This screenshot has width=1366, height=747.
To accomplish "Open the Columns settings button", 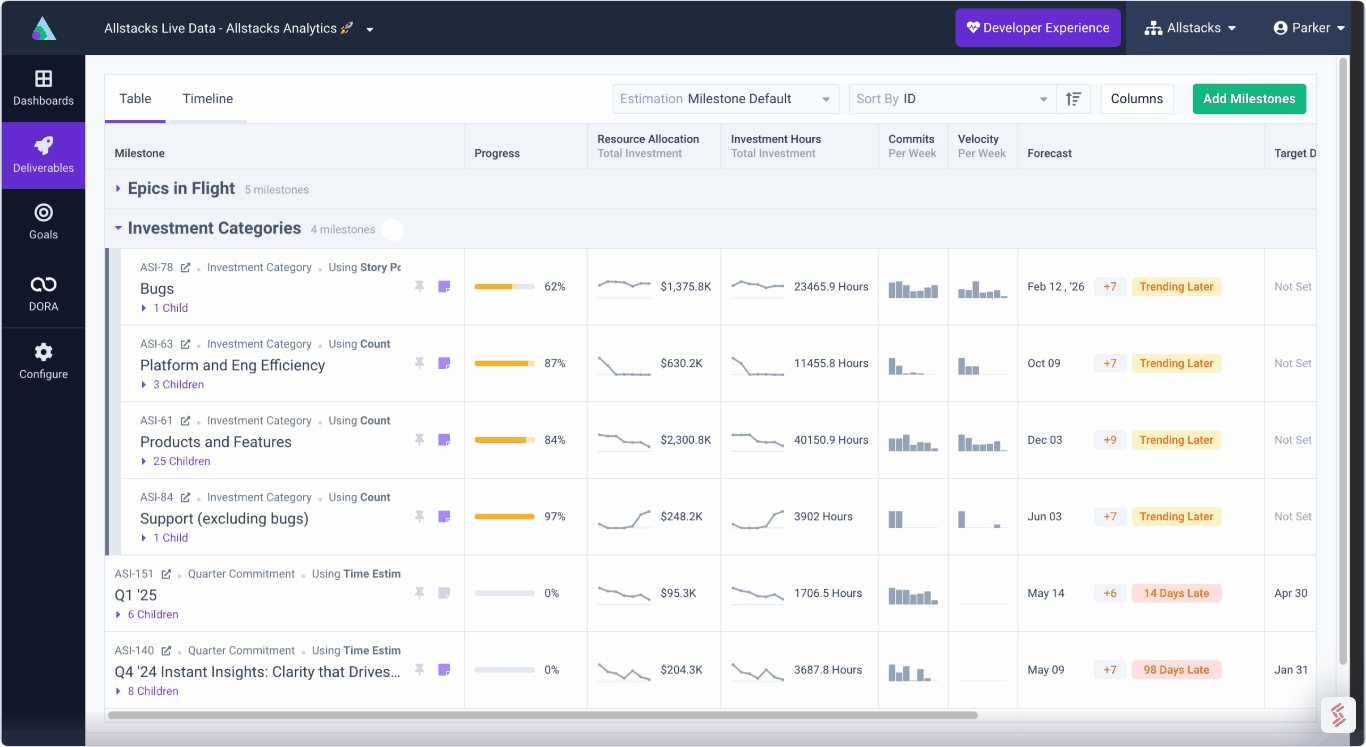I will pos(1137,99).
